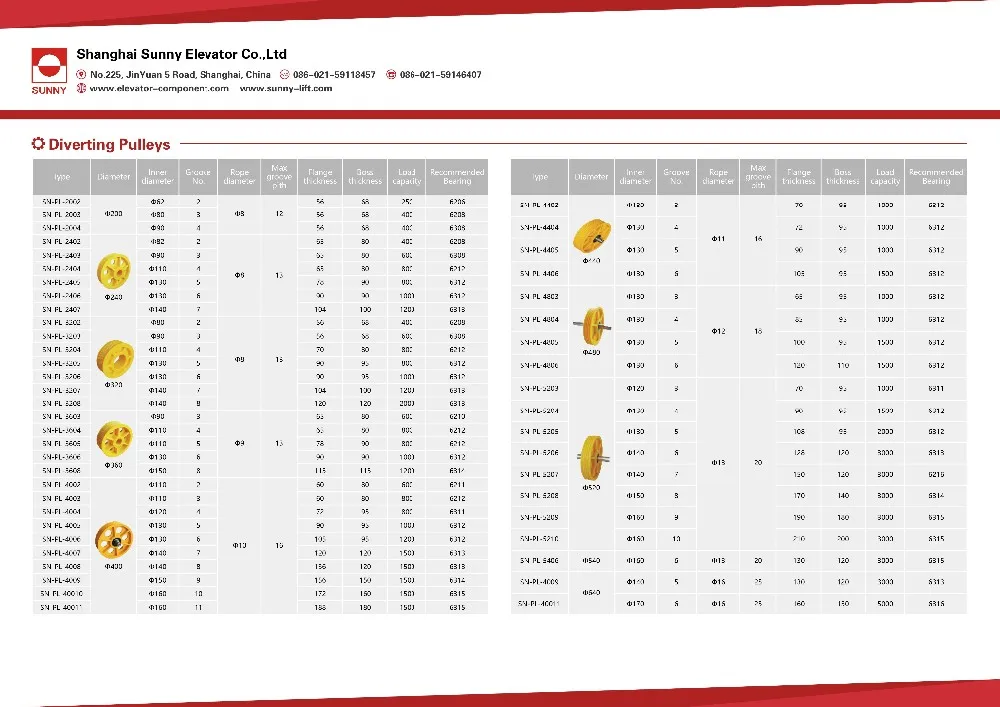This screenshot has height=707, width=1000.
Task: Open the www.elevator-component.com link
Action: [x=159, y=88]
